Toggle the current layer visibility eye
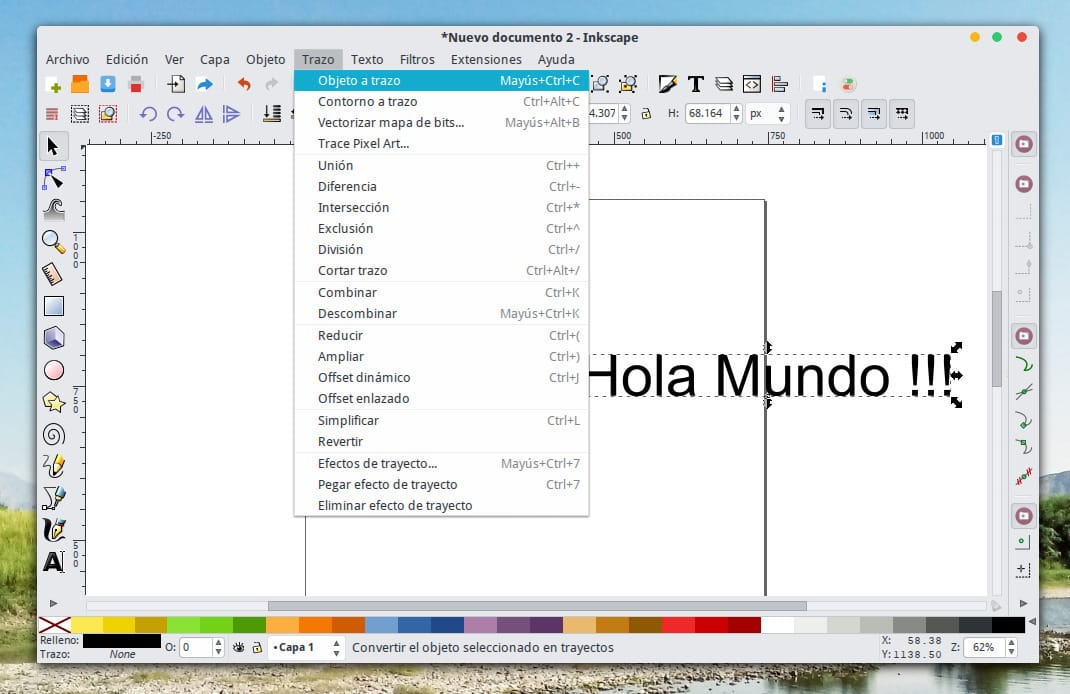 (240, 648)
